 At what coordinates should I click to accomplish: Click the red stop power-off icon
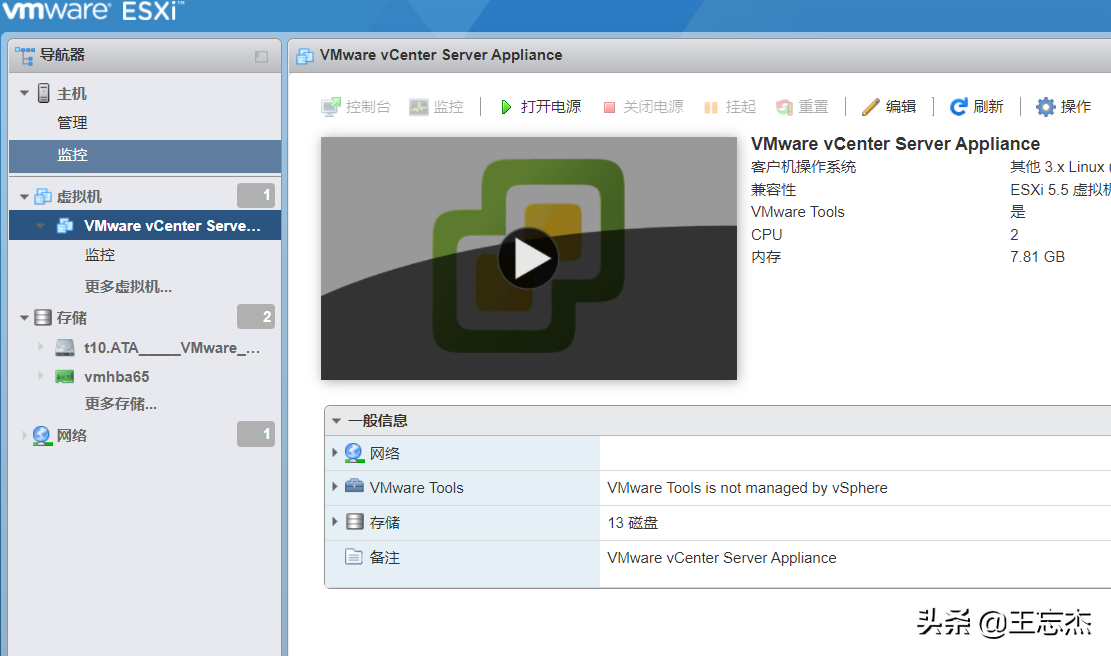point(609,108)
